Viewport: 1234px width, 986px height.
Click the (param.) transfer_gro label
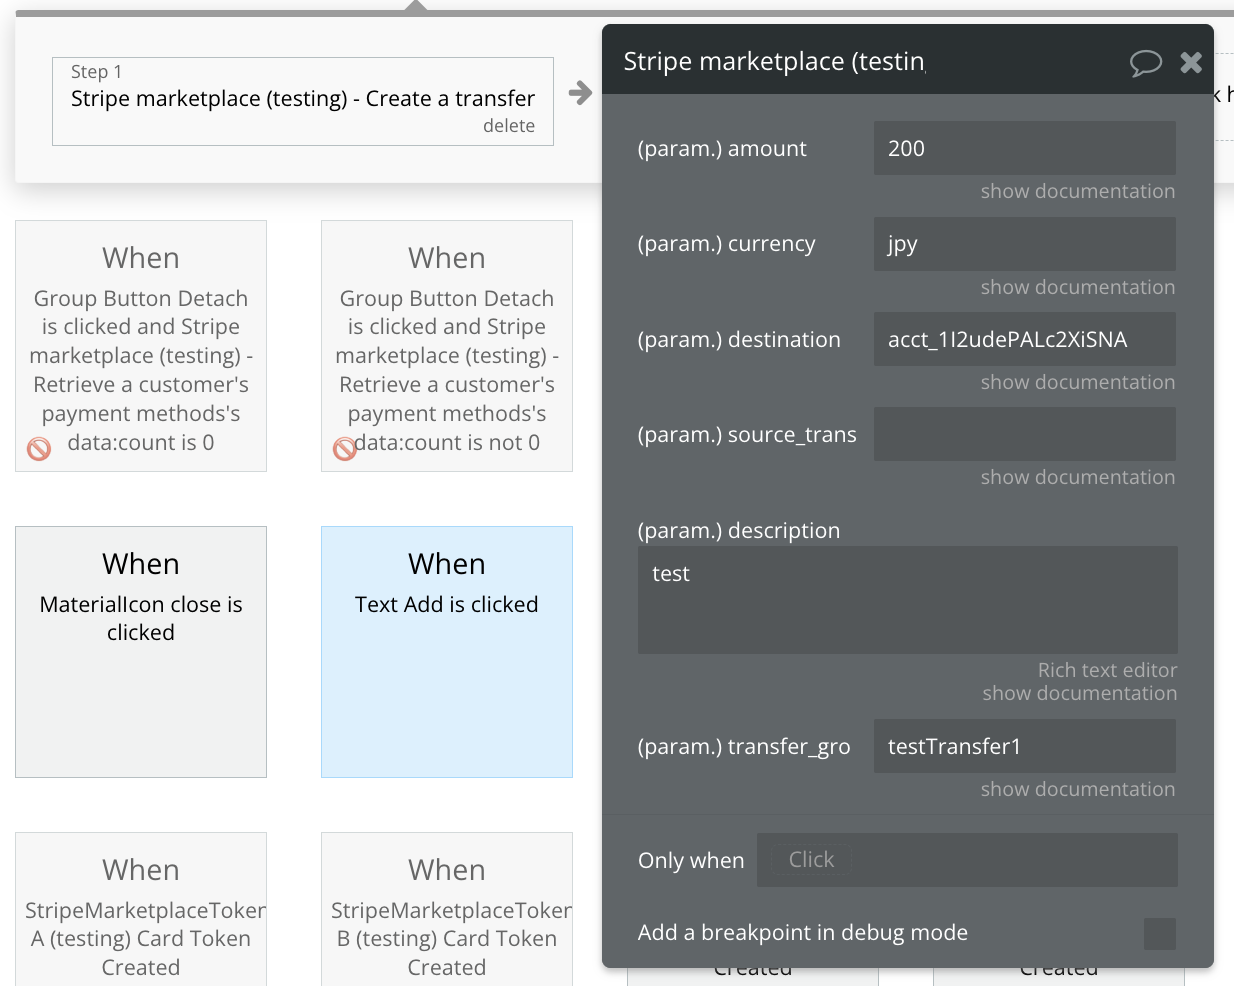tap(744, 747)
